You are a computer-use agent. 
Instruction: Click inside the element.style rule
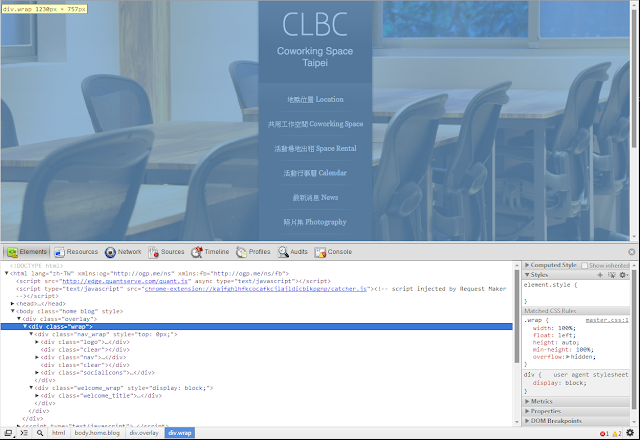pyautogui.click(x=576, y=293)
